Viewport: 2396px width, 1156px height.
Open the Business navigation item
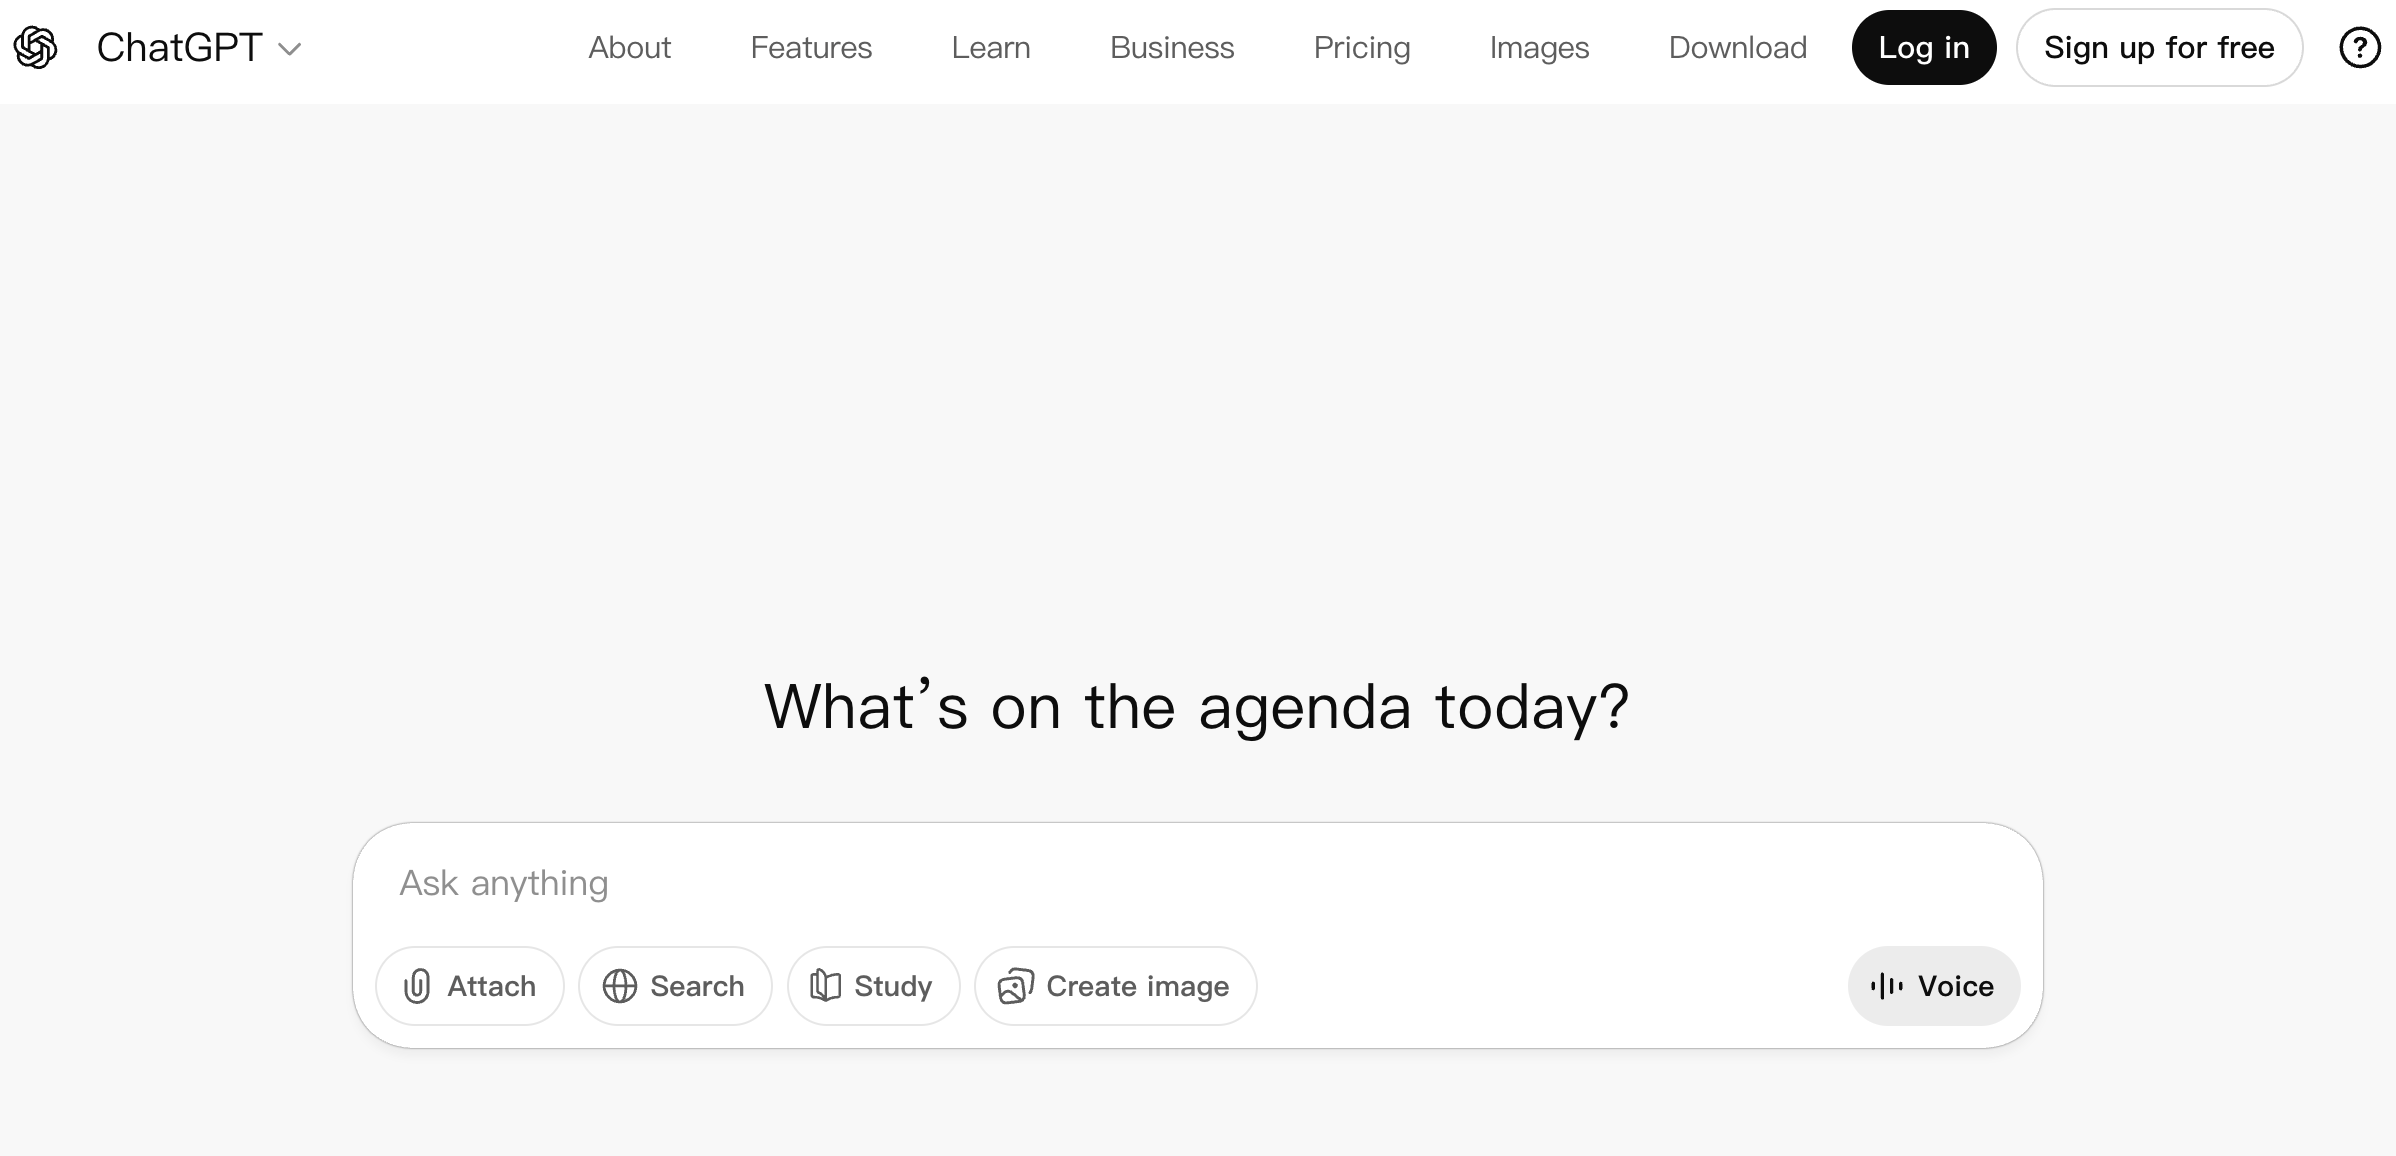pos(1172,48)
